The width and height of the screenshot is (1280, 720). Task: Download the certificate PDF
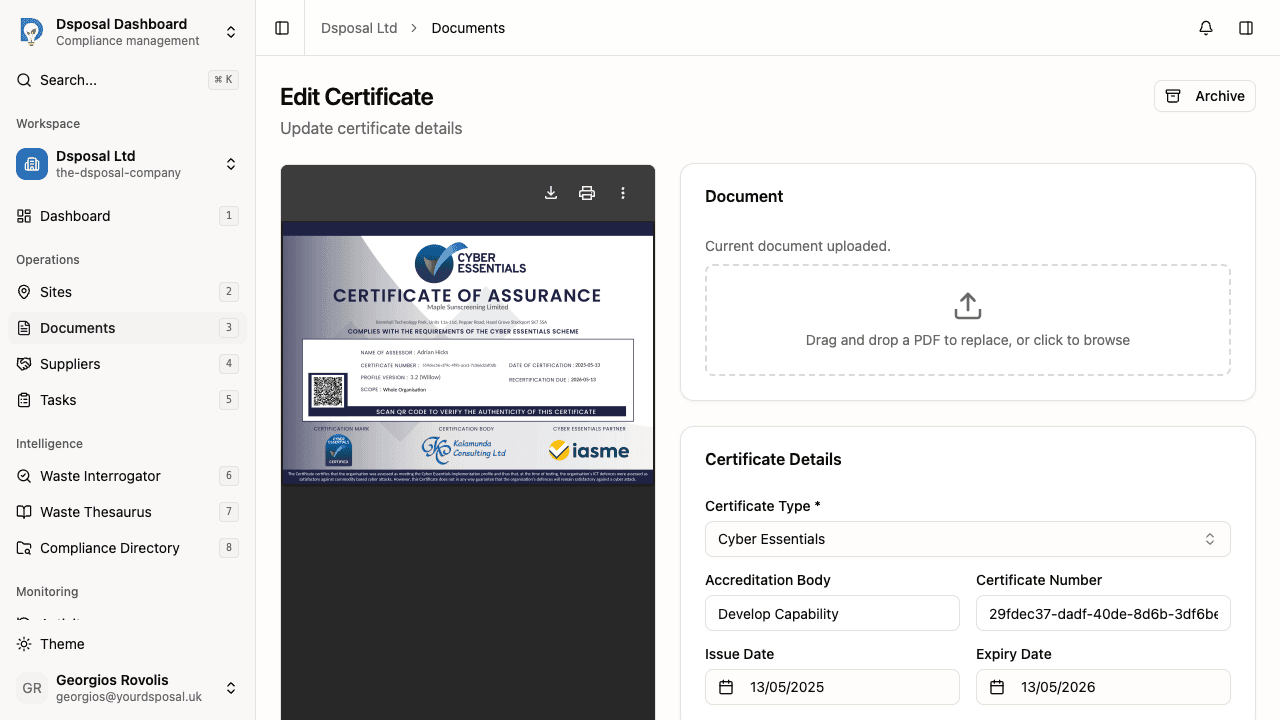(x=550, y=192)
